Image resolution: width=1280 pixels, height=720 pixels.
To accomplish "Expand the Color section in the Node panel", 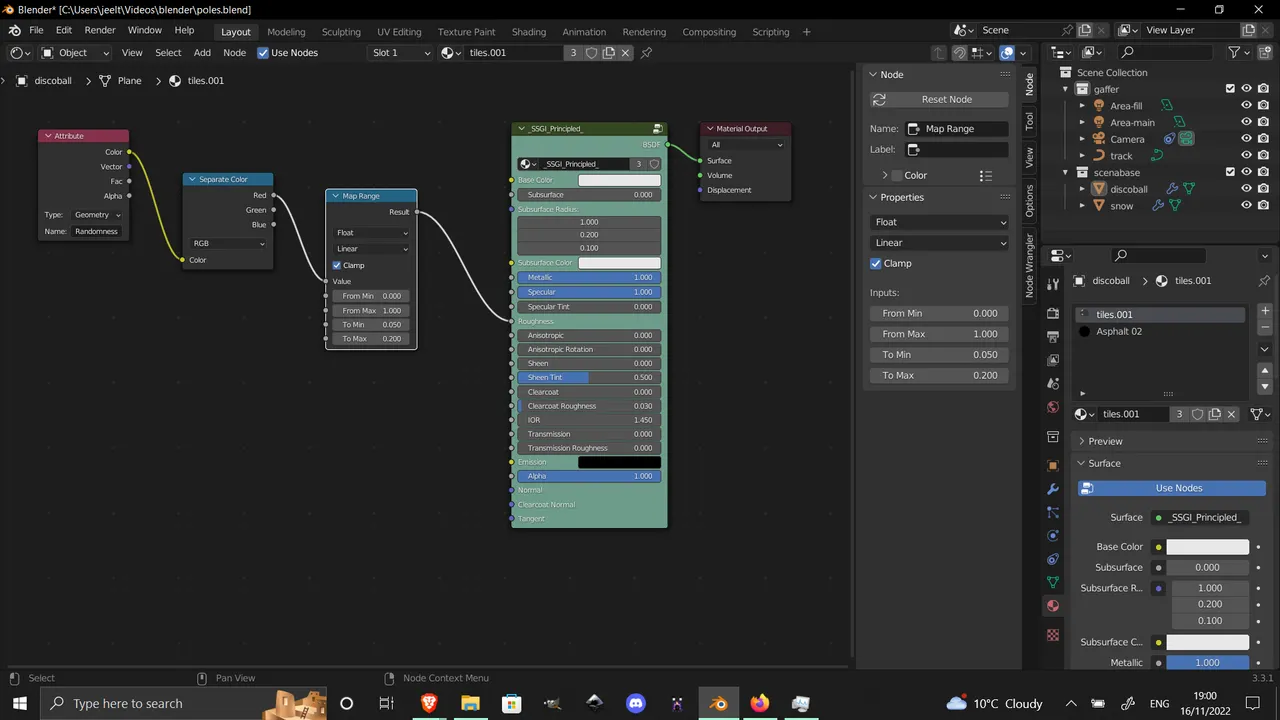I will [885, 175].
